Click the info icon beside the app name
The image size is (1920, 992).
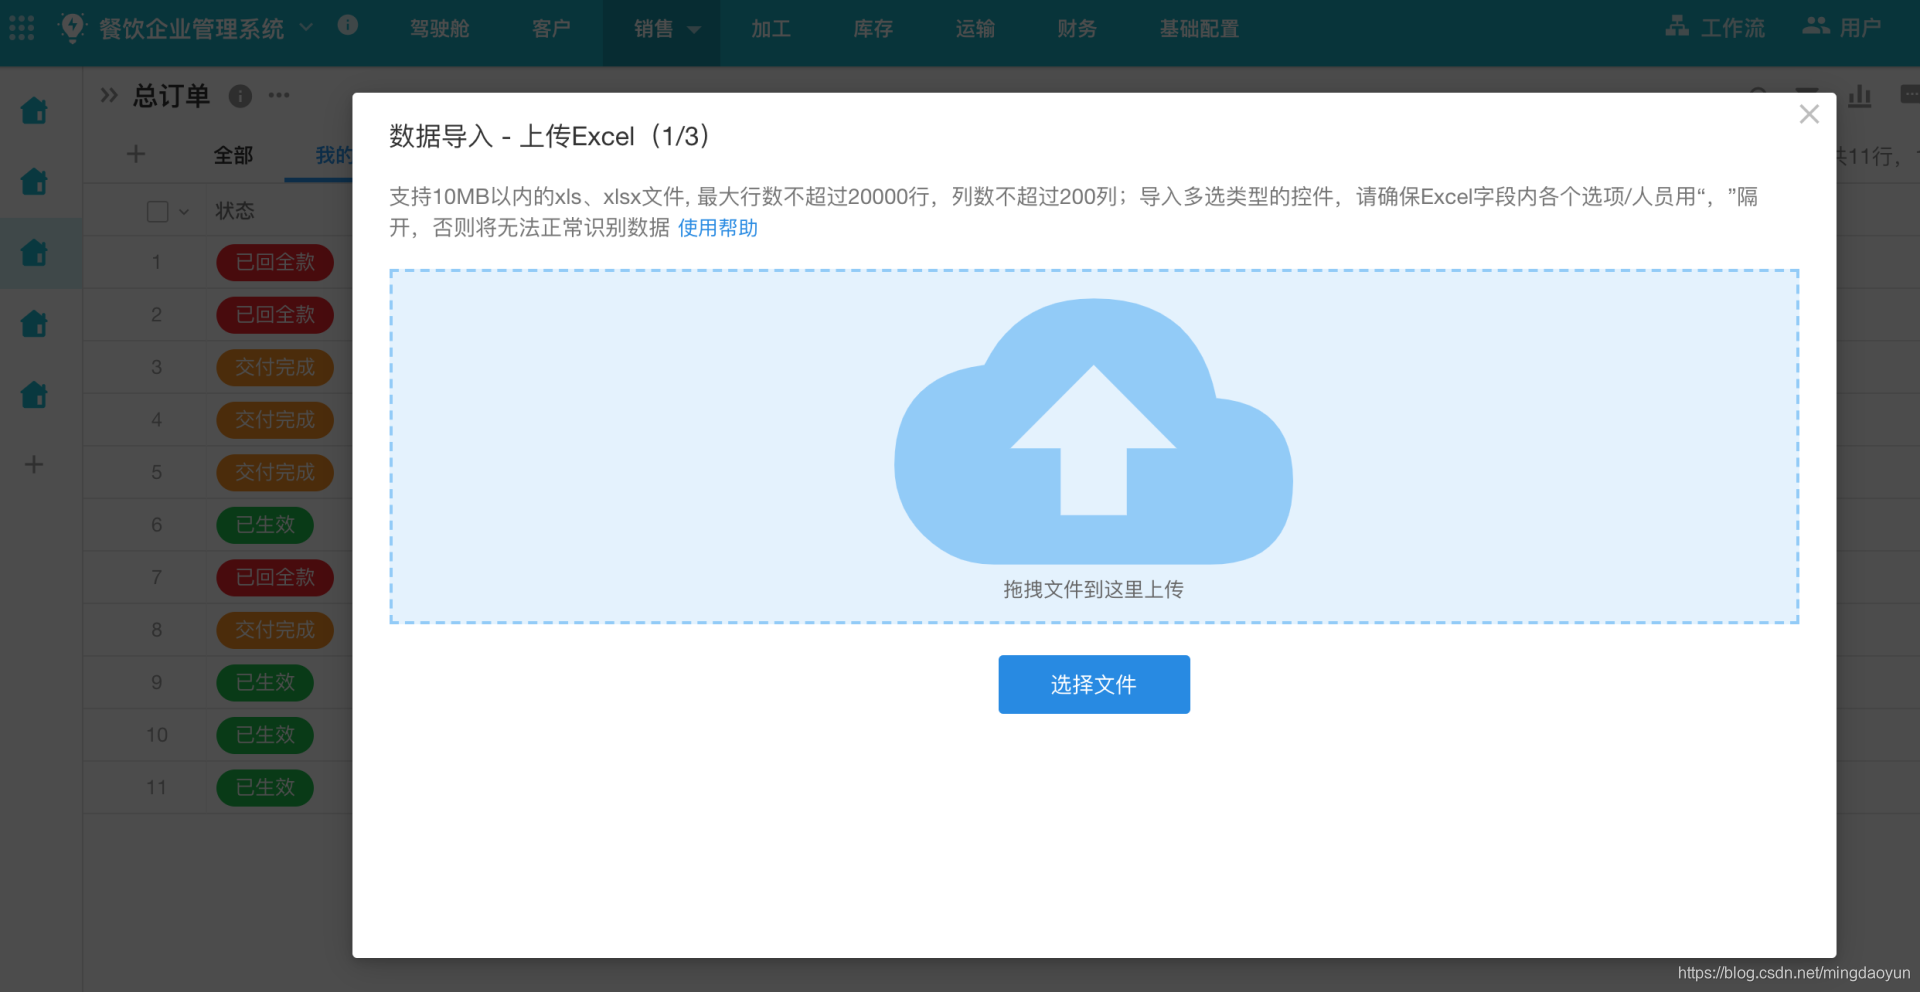tap(347, 25)
